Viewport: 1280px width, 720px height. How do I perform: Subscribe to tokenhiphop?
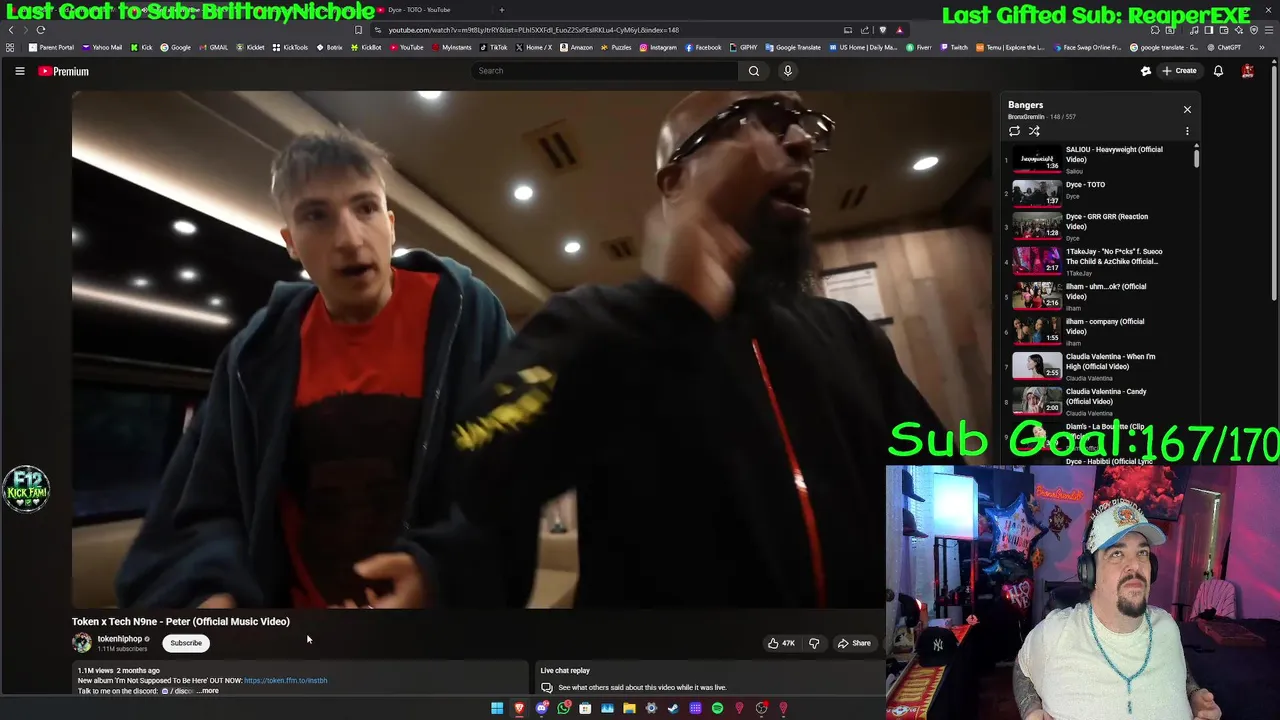pyautogui.click(x=186, y=643)
